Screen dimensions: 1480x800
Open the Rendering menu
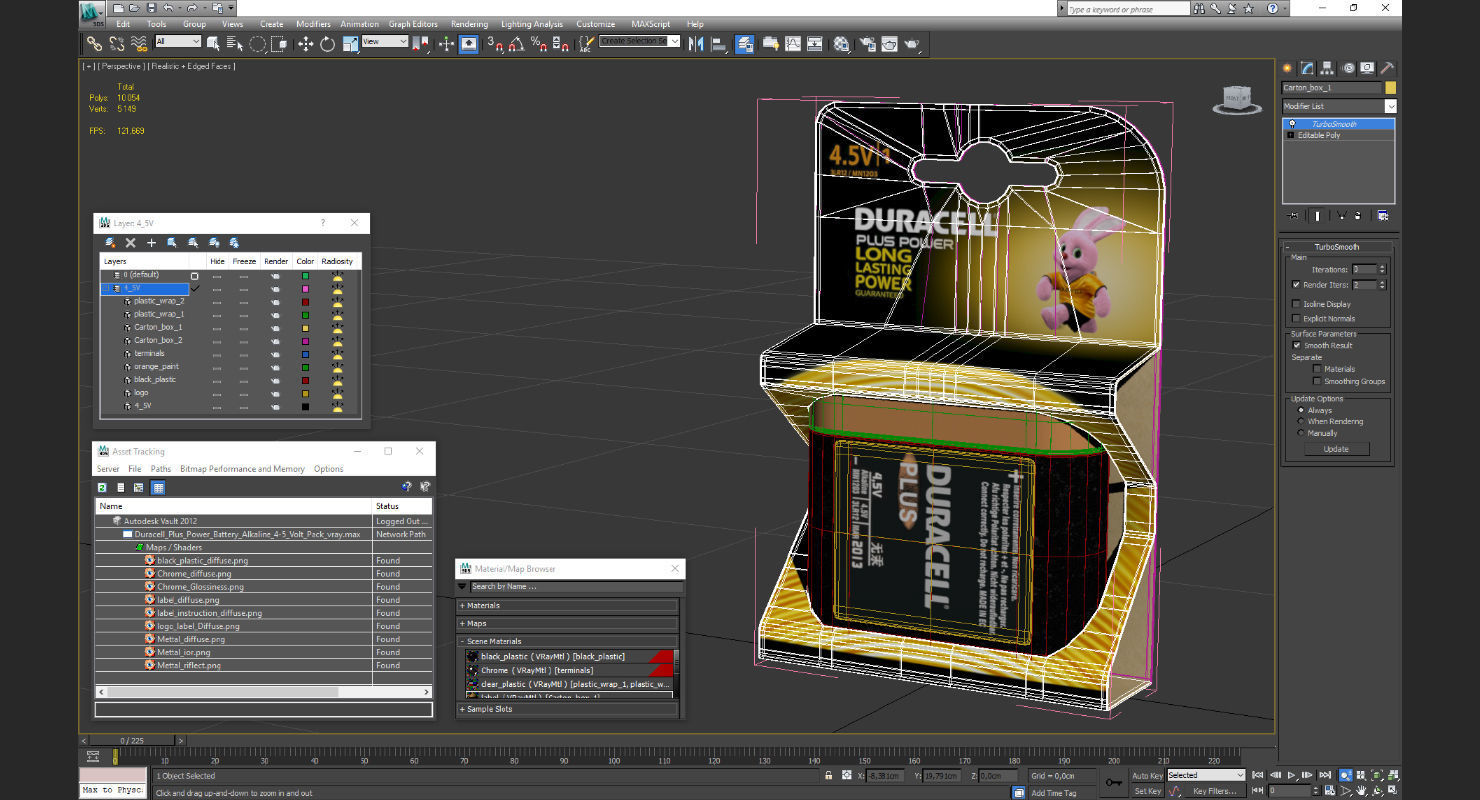click(x=469, y=24)
